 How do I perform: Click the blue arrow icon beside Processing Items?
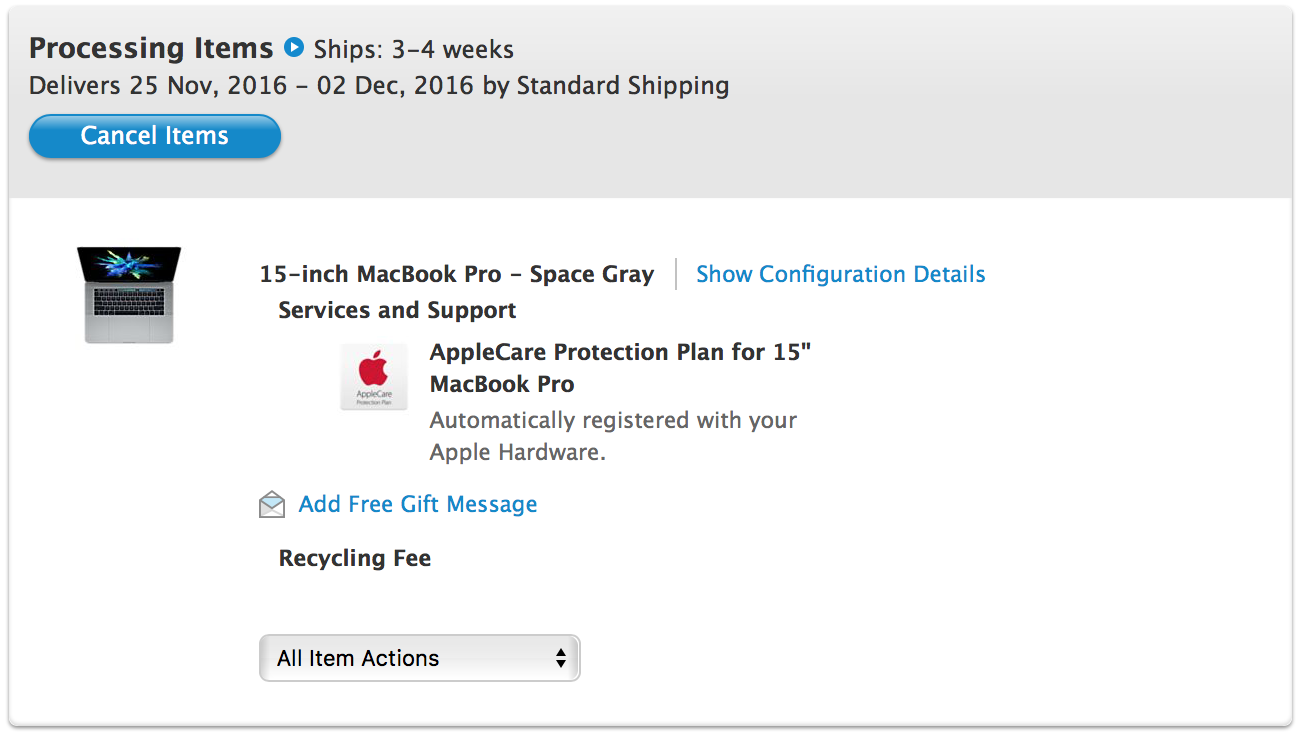click(293, 47)
